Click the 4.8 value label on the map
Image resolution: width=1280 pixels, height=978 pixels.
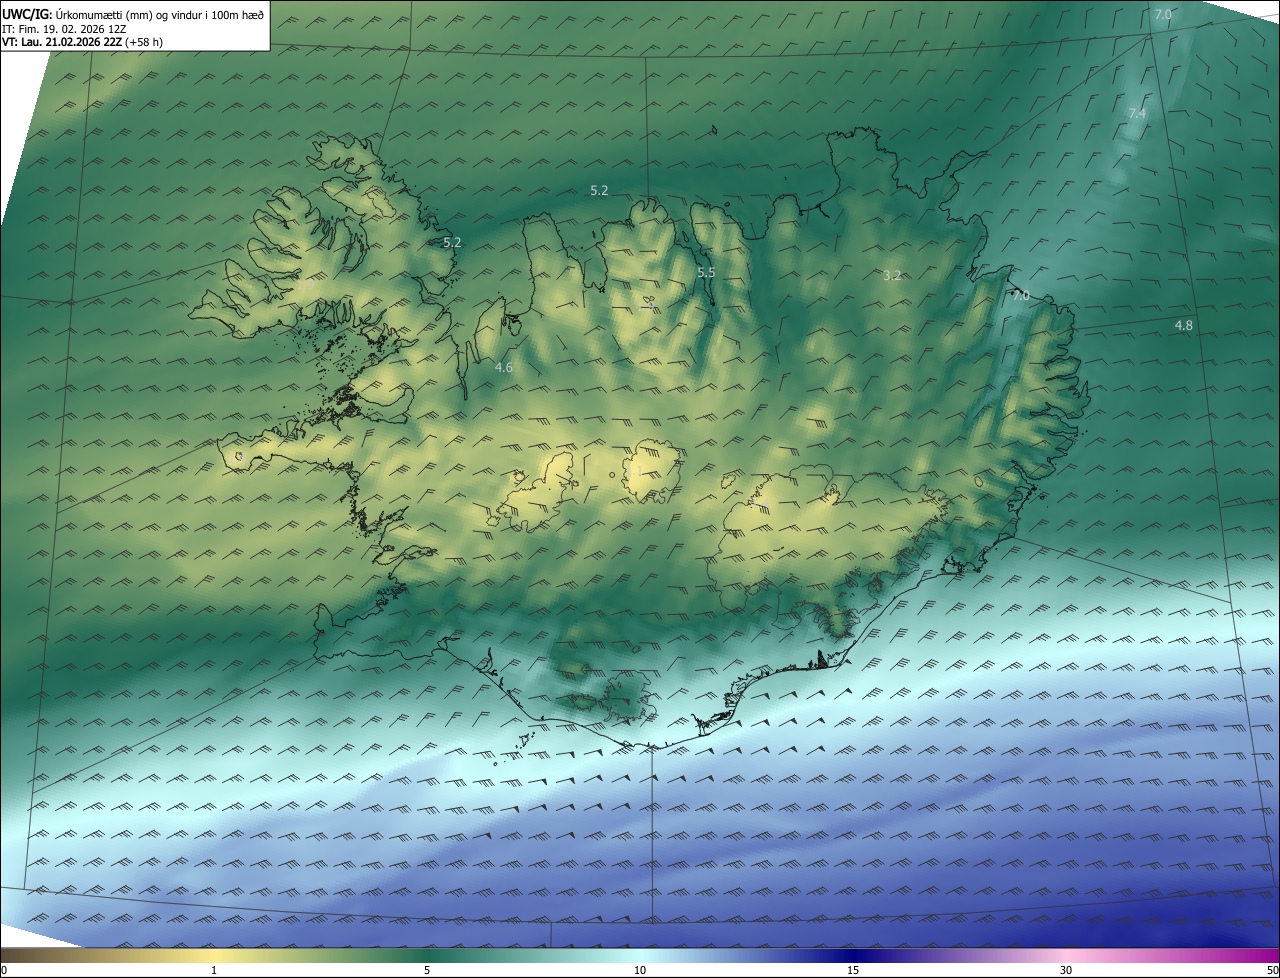tap(1183, 326)
